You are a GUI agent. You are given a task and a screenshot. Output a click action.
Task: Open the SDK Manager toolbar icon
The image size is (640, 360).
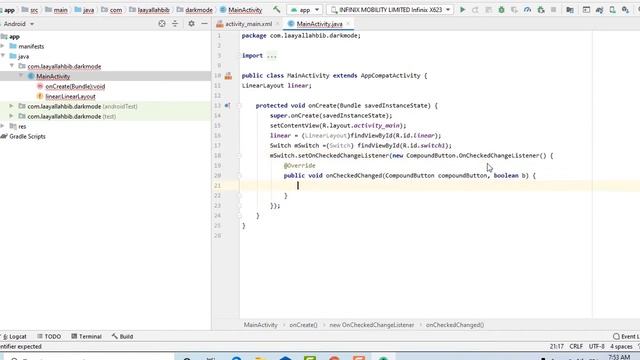[x=625, y=9]
